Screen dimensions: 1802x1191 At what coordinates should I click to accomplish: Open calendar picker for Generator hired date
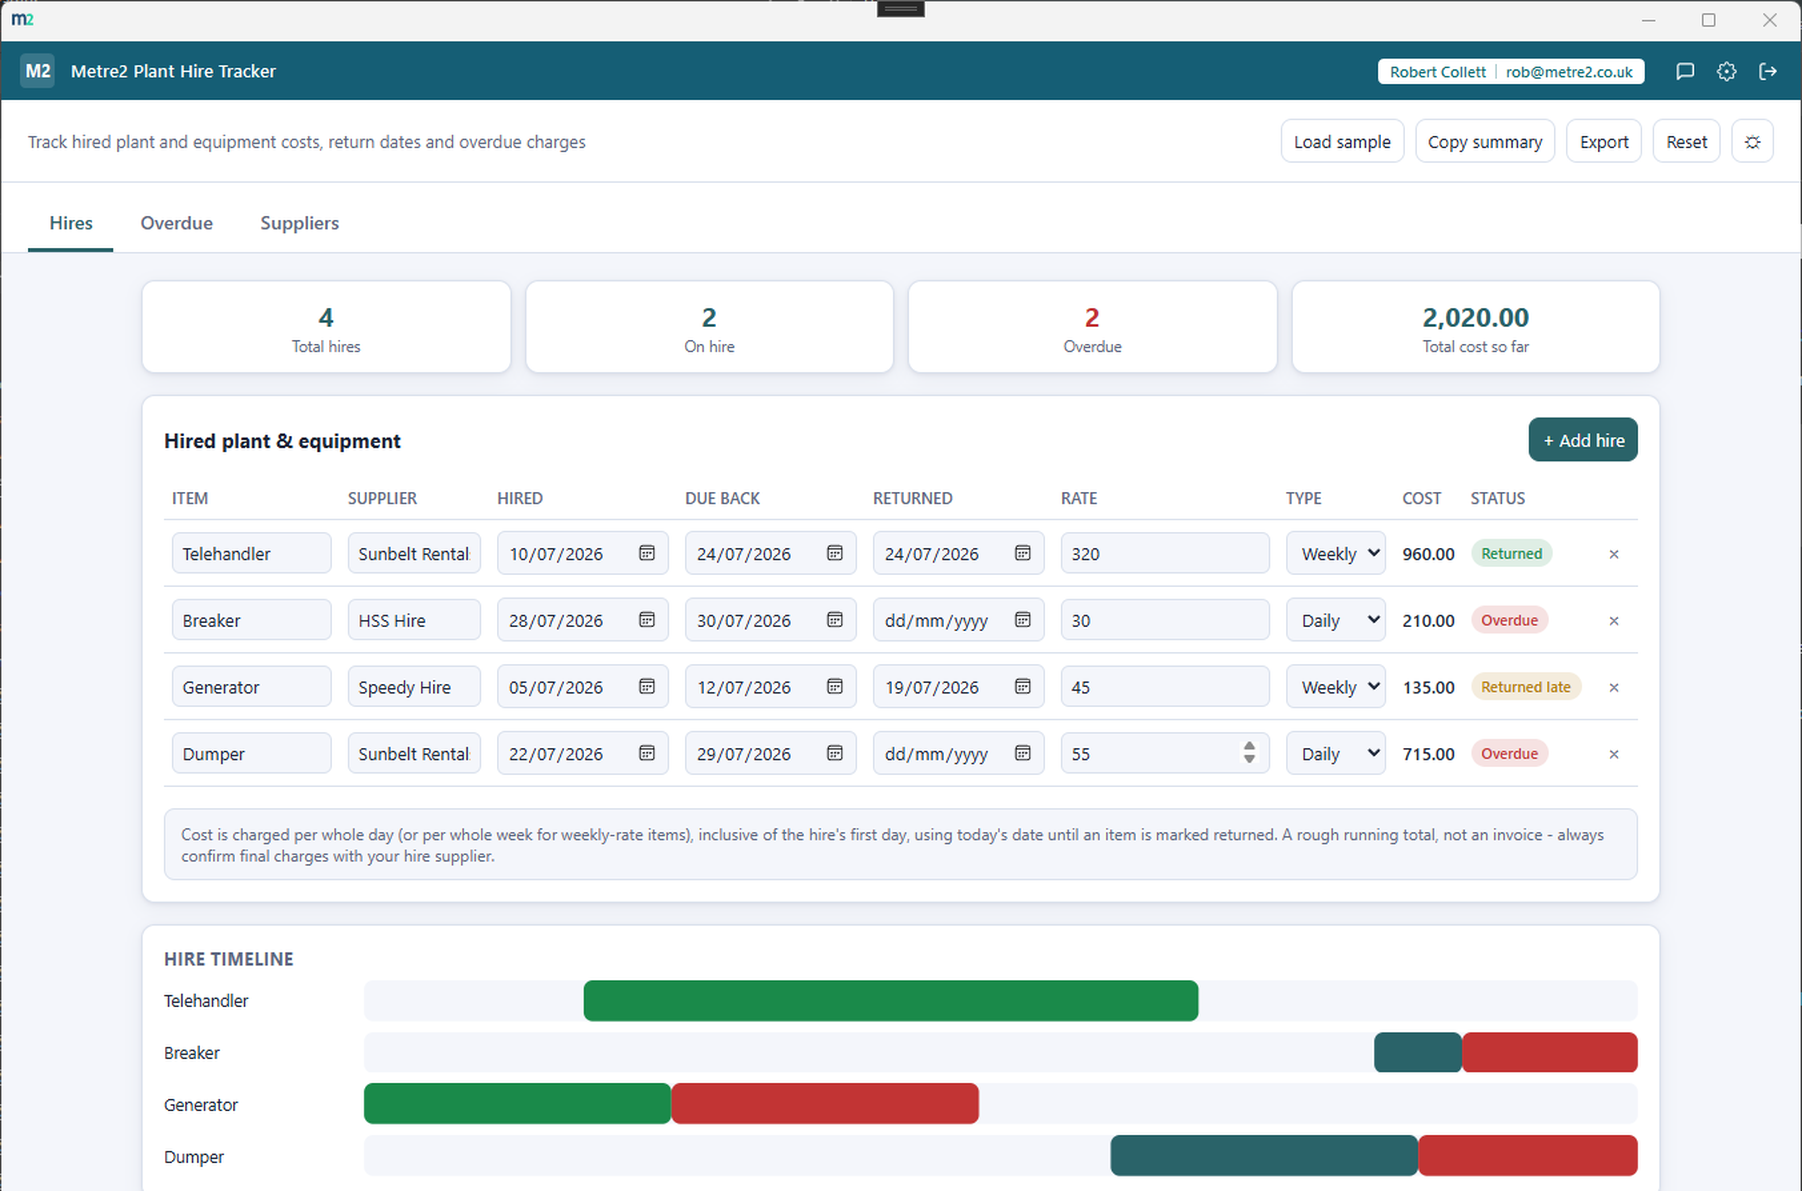[x=647, y=687]
